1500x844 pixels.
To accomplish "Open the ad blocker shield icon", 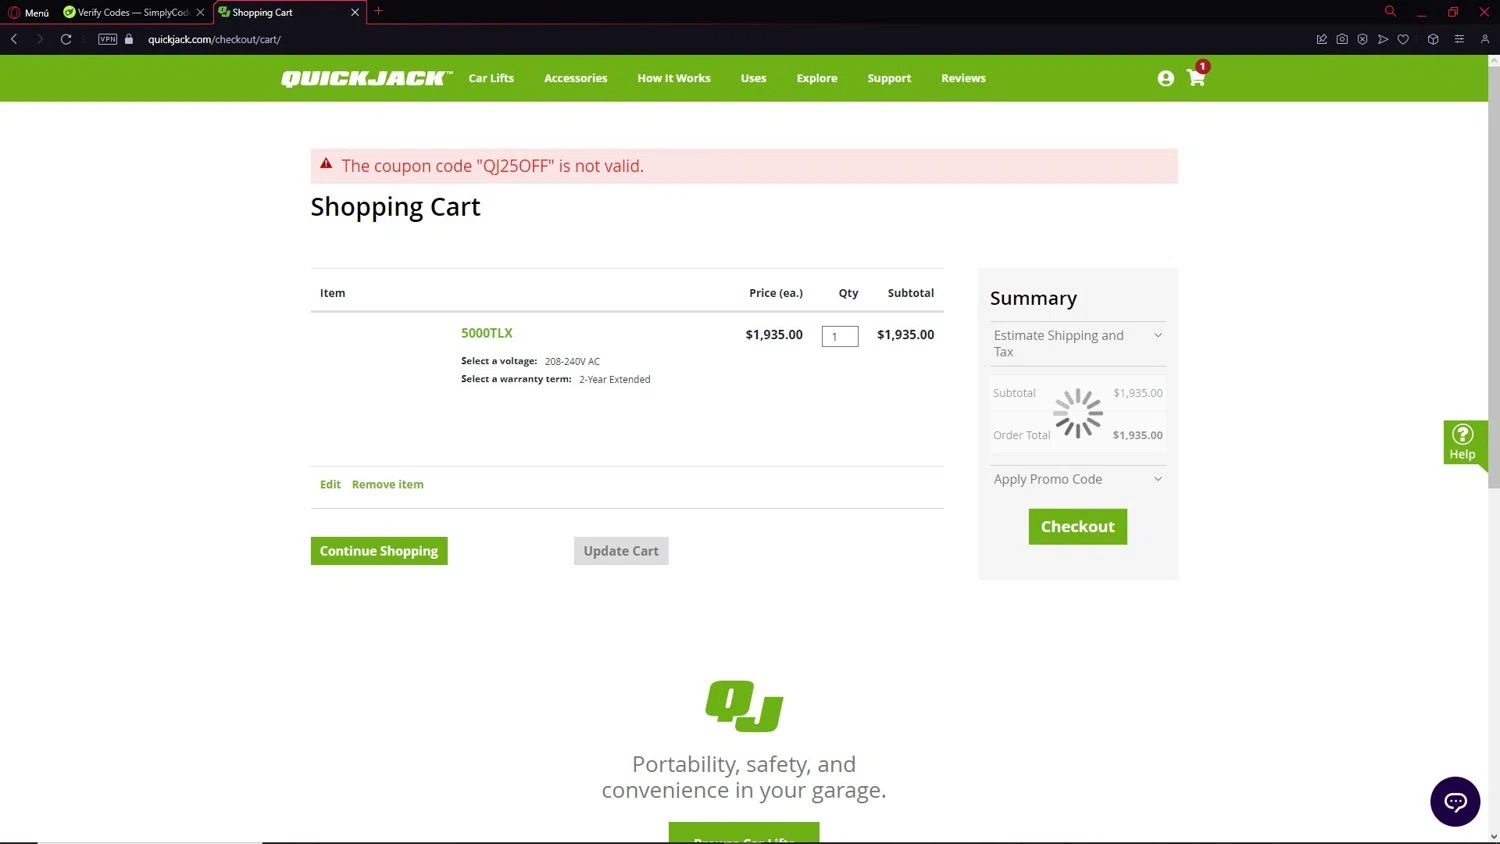I will (x=1362, y=39).
